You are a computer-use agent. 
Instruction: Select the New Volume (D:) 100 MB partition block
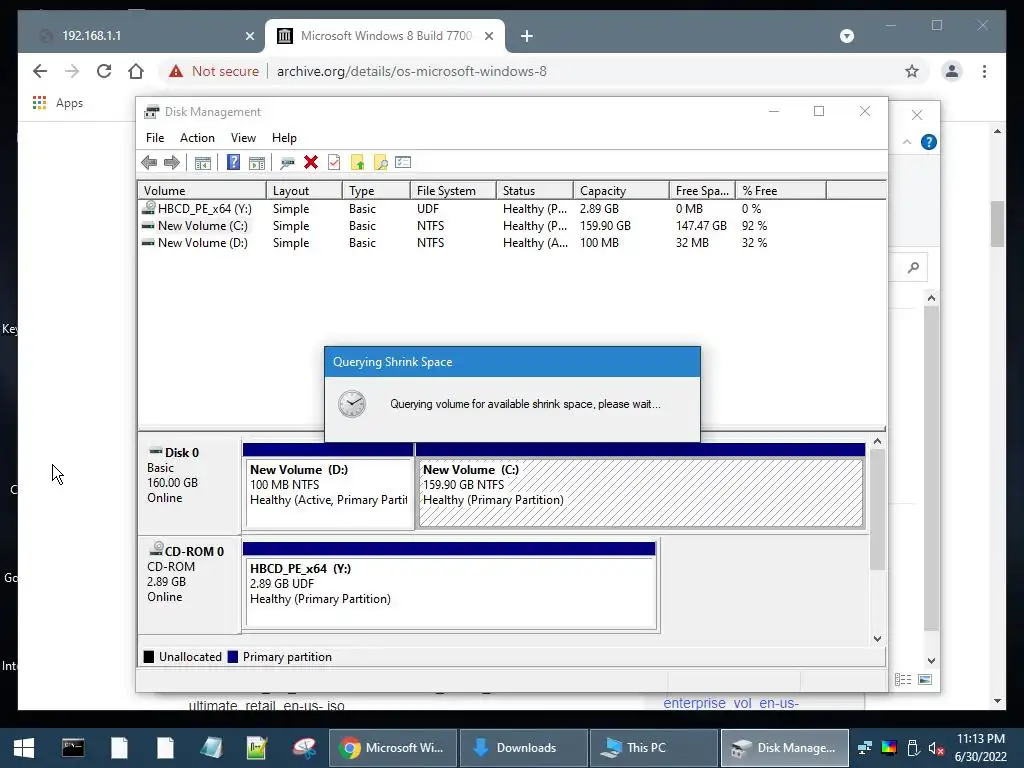[328, 486]
